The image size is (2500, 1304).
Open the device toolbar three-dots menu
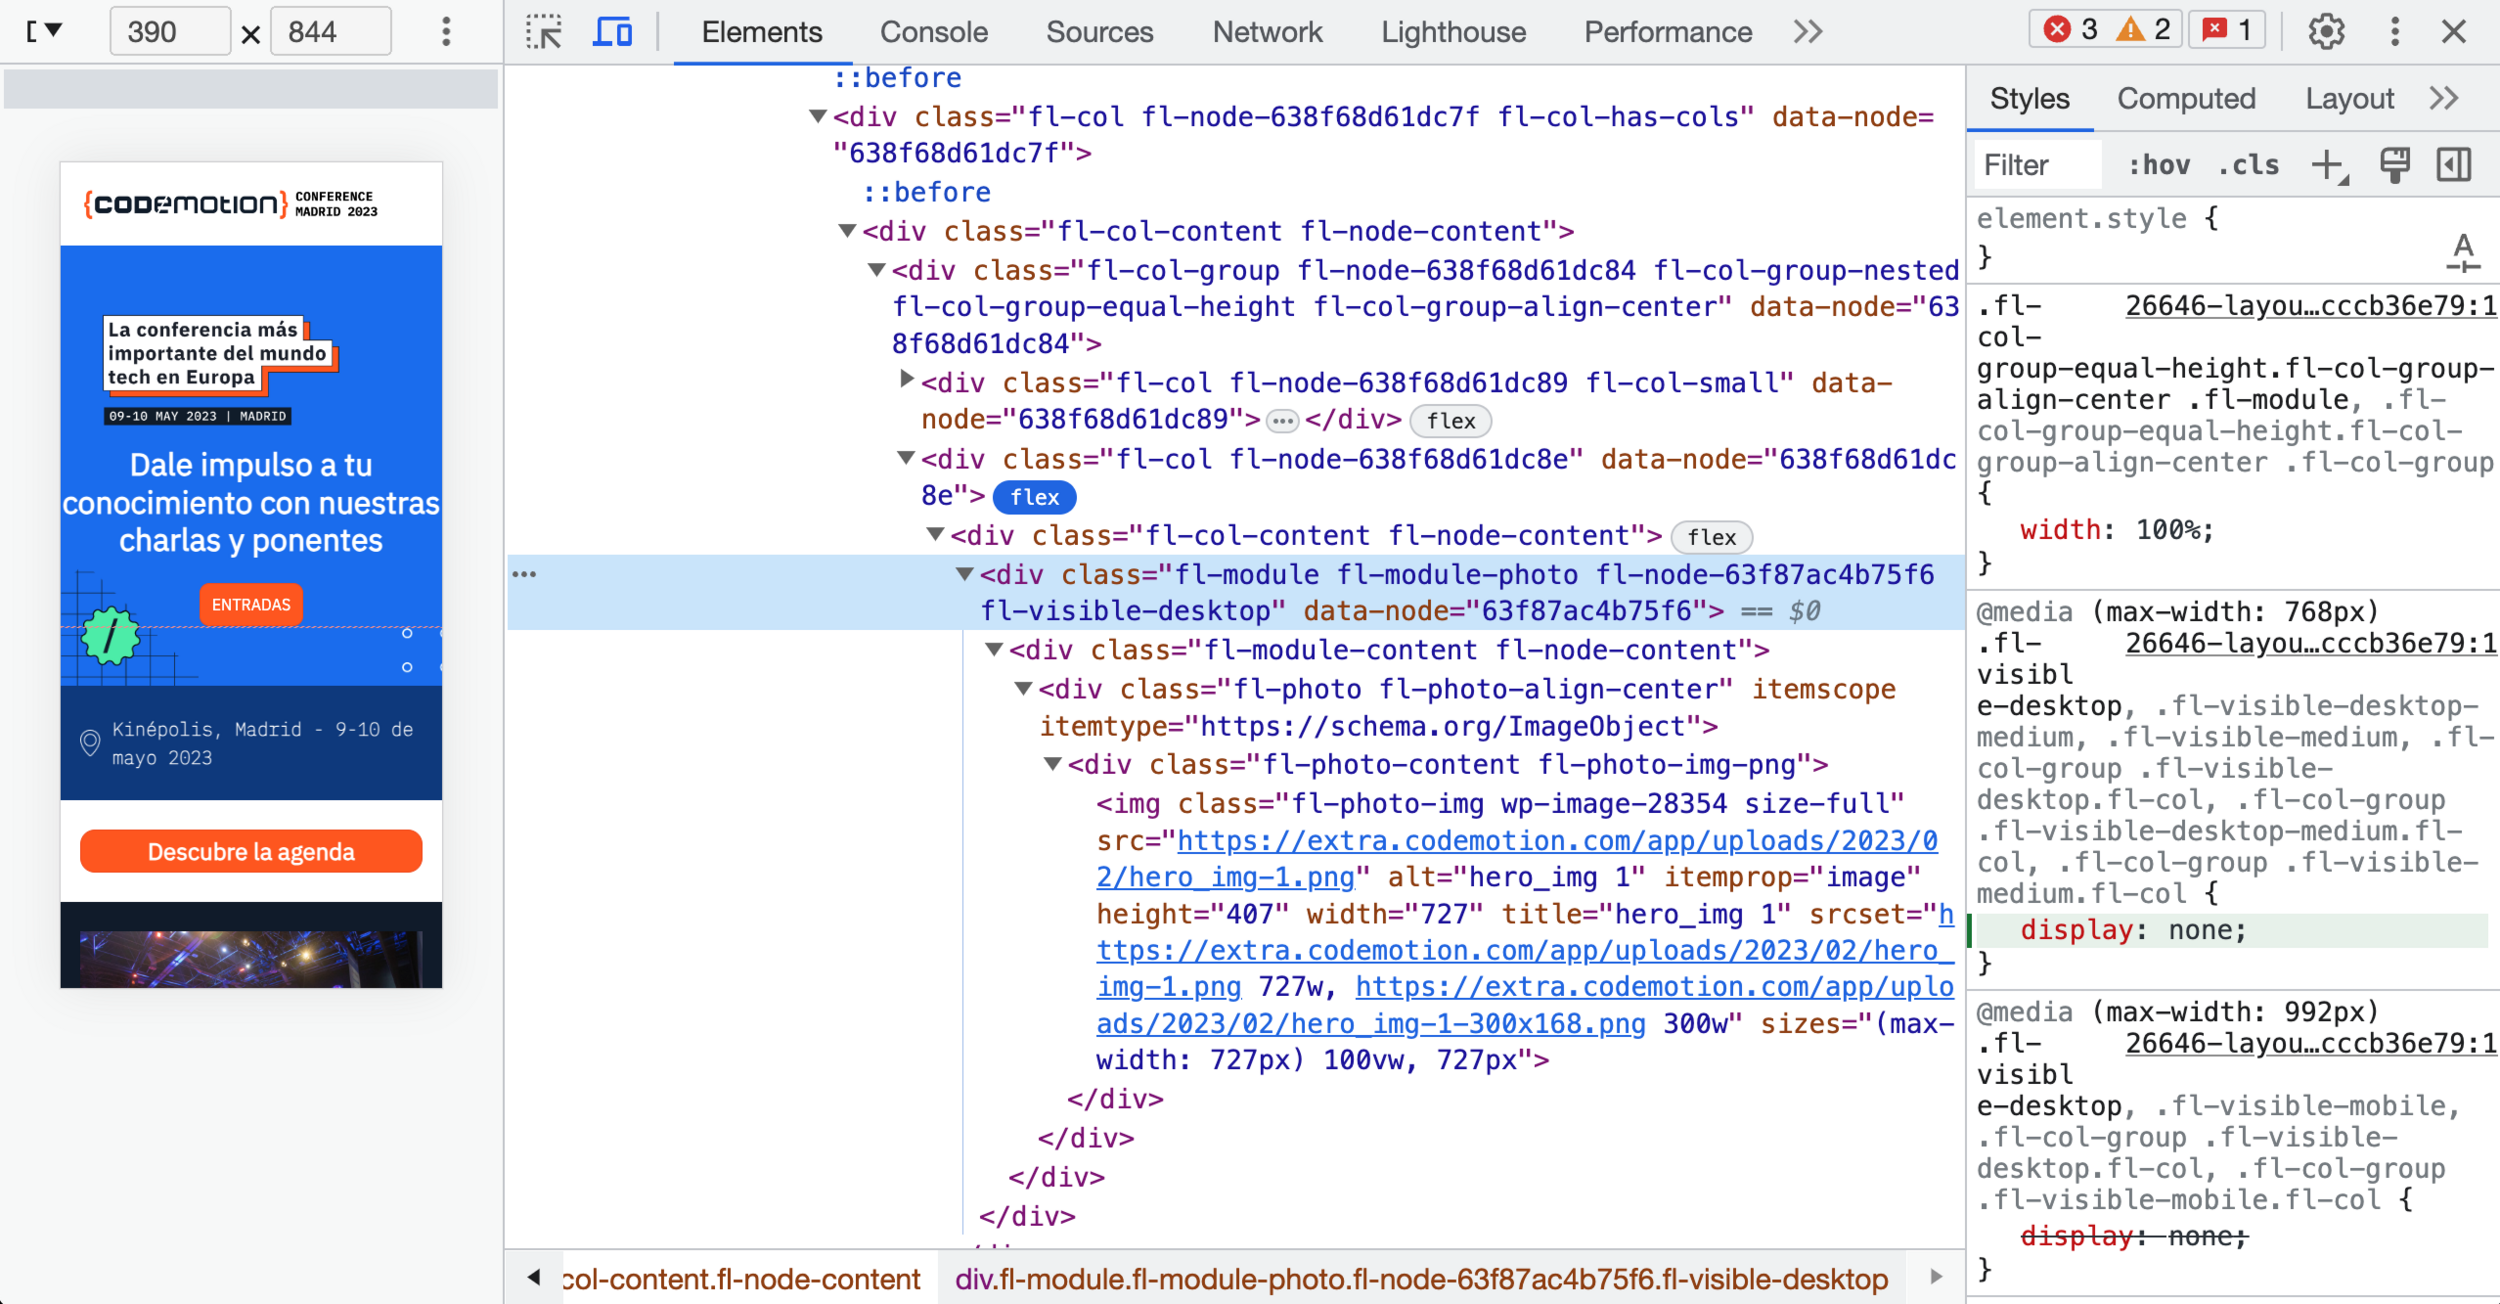coord(446,32)
